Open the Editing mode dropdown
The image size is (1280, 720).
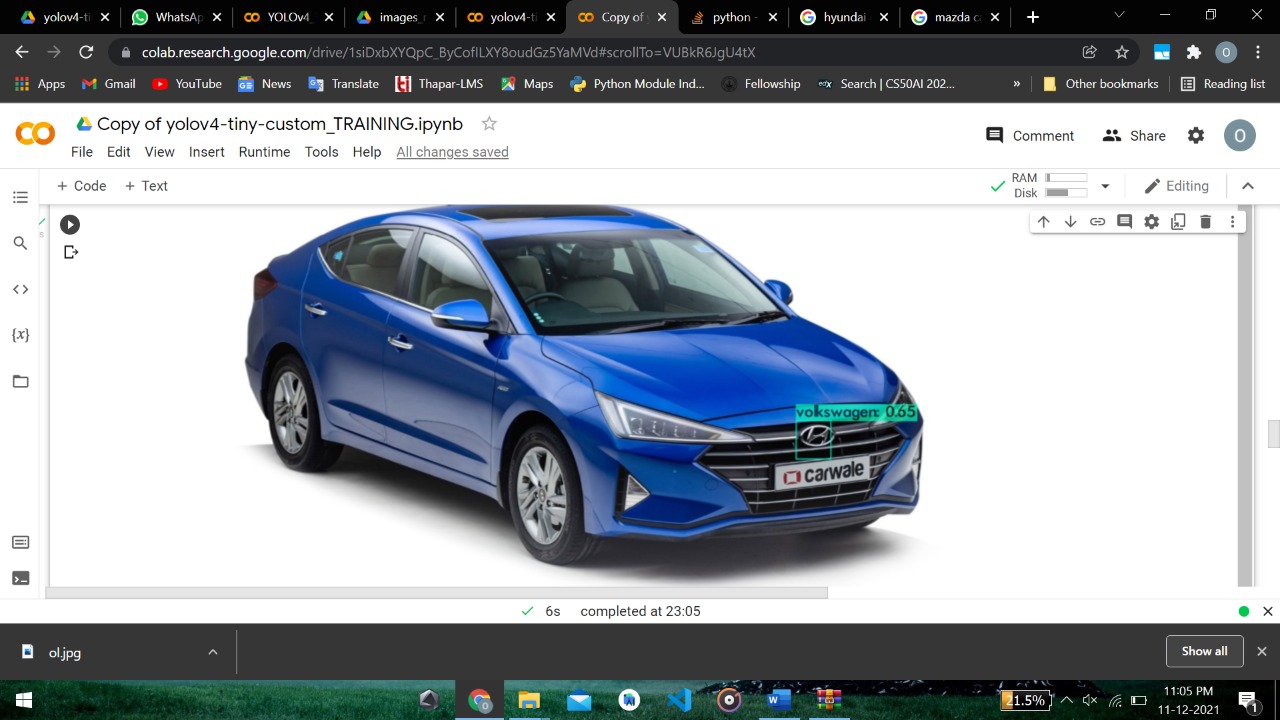(x=1177, y=186)
